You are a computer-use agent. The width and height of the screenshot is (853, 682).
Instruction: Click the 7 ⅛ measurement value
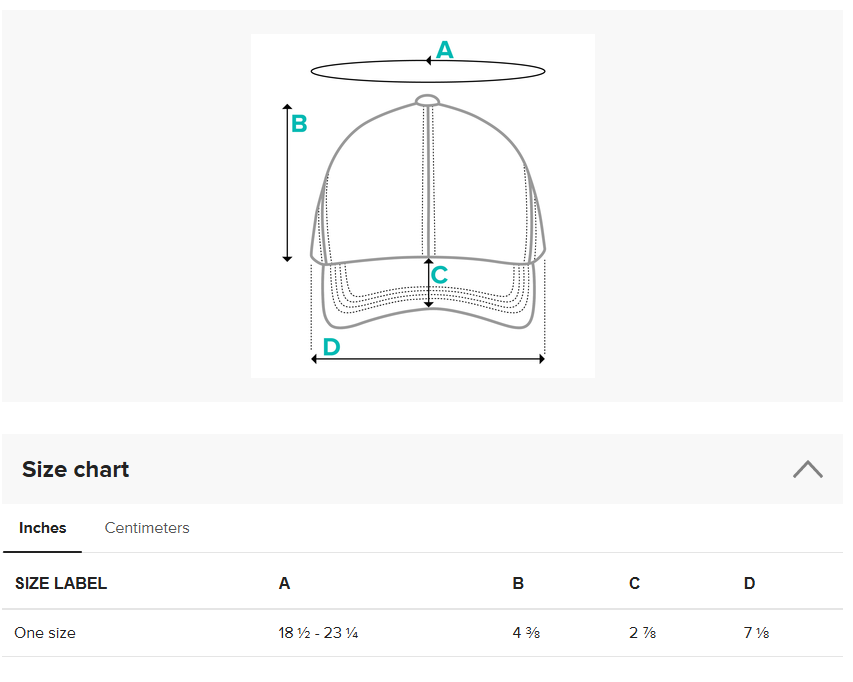[x=756, y=633]
